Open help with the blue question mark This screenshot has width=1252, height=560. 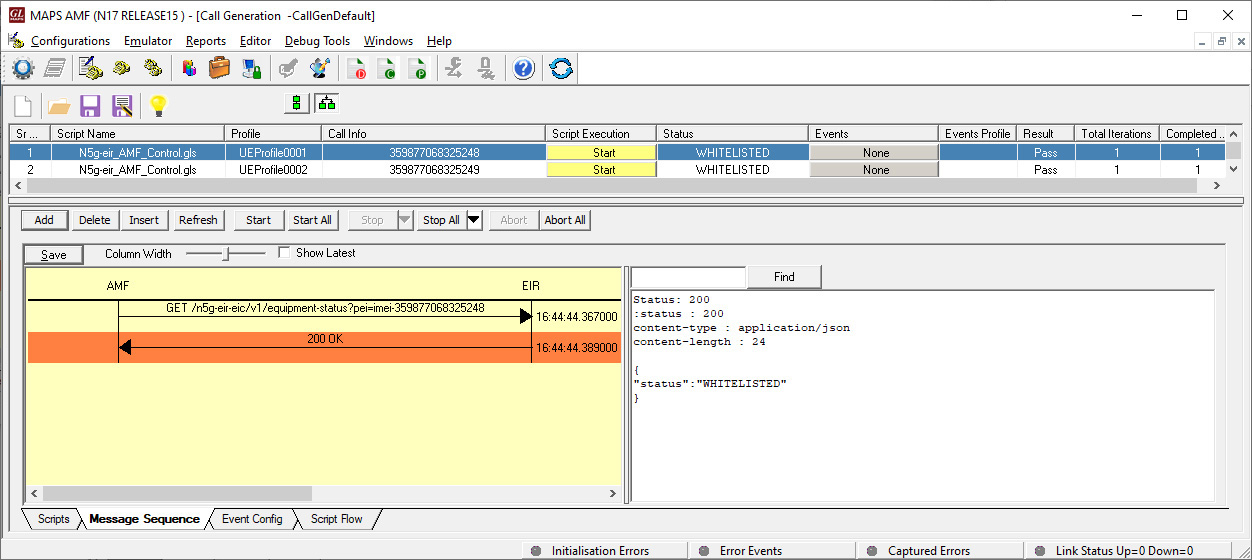point(524,68)
